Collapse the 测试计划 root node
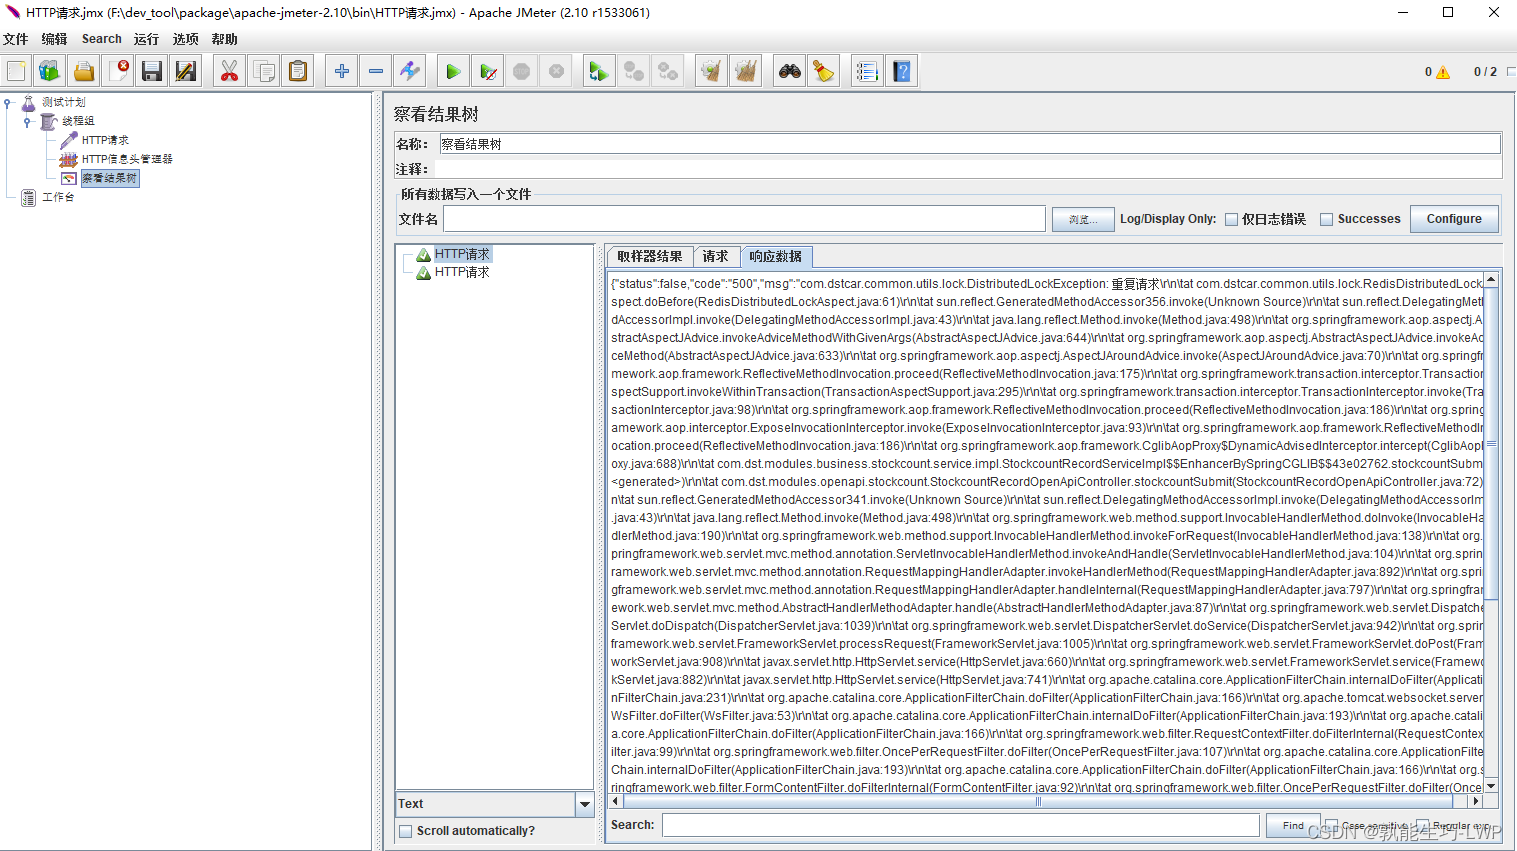This screenshot has height=851, width=1517. pos(8,102)
